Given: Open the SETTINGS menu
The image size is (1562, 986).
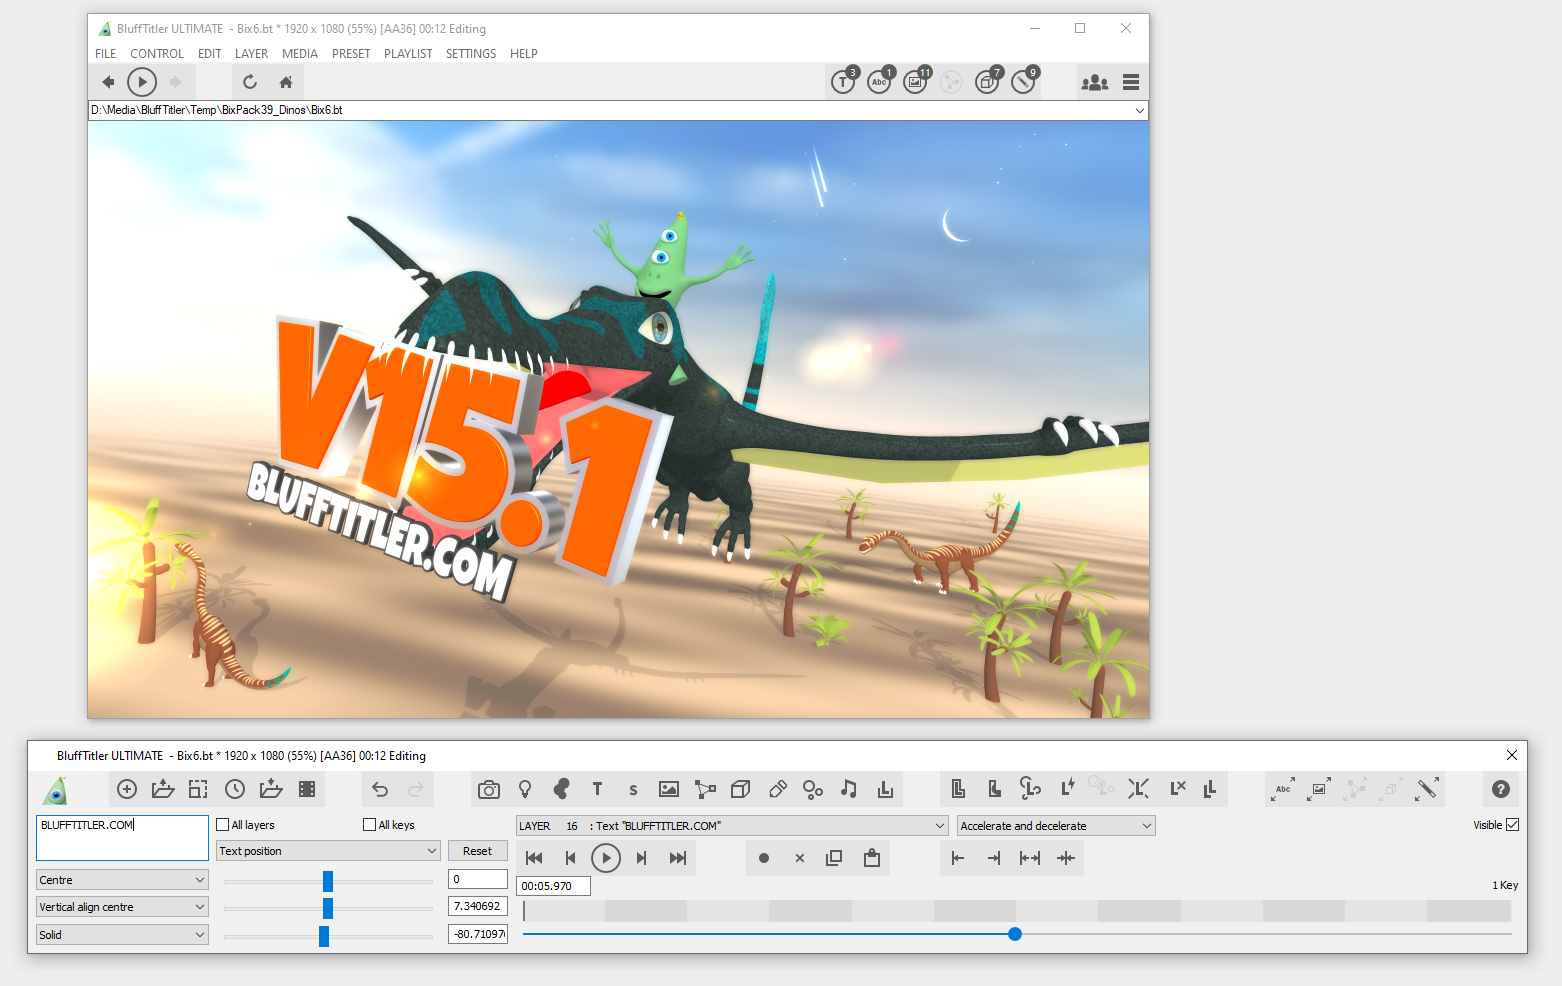Looking at the screenshot, I should (x=471, y=54).
